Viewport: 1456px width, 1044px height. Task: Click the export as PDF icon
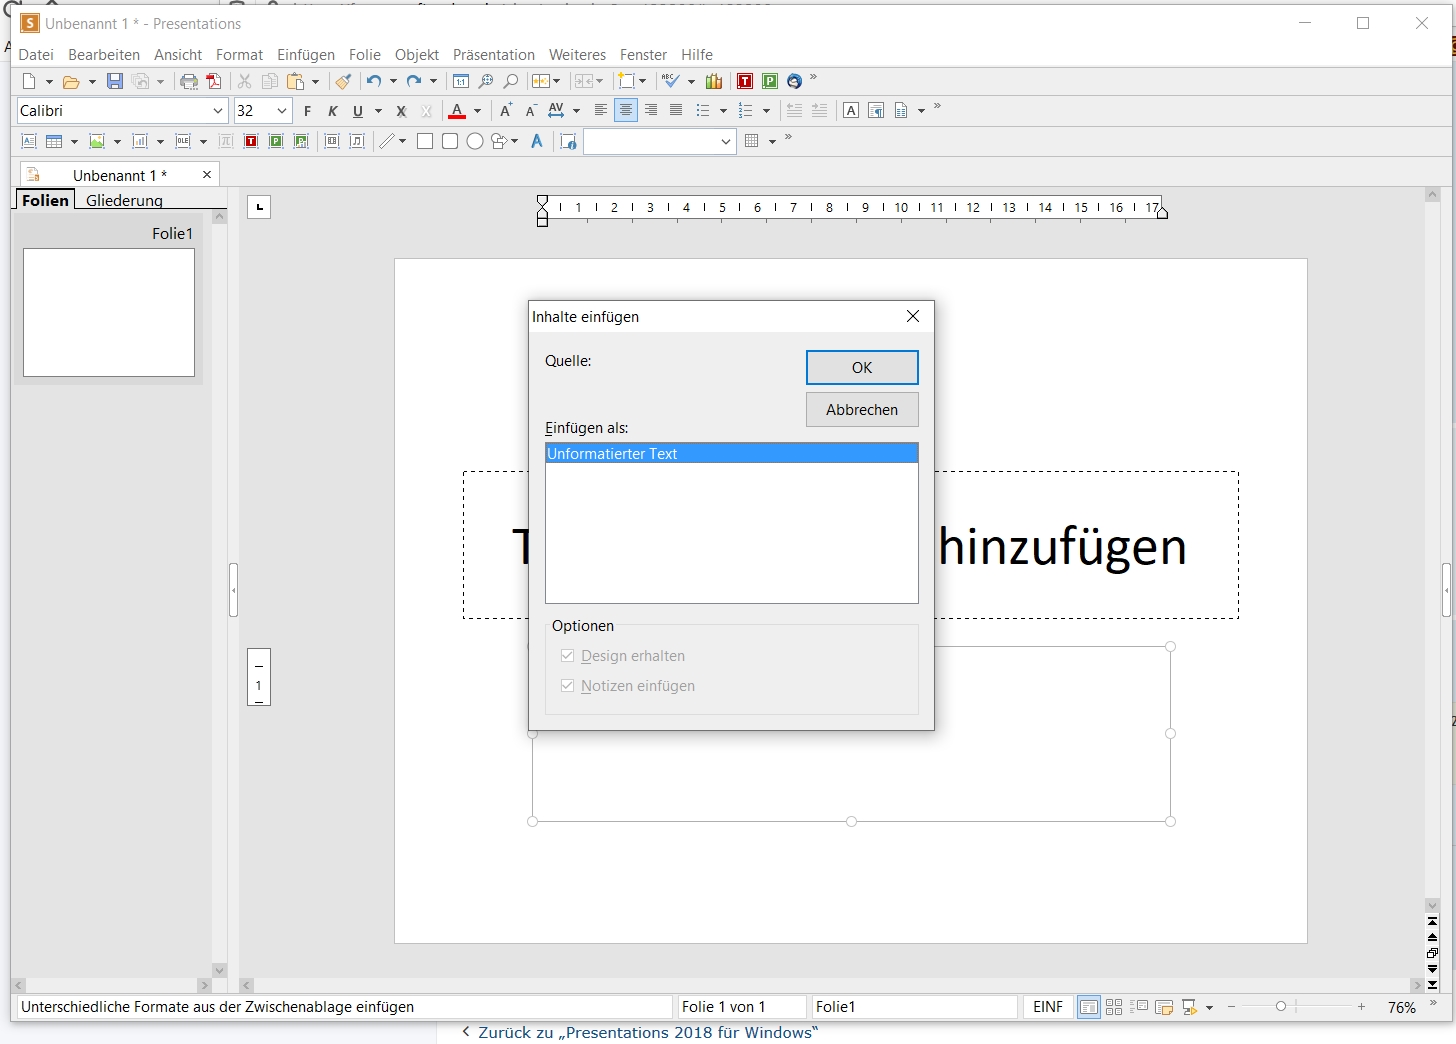tap(214, 82)
